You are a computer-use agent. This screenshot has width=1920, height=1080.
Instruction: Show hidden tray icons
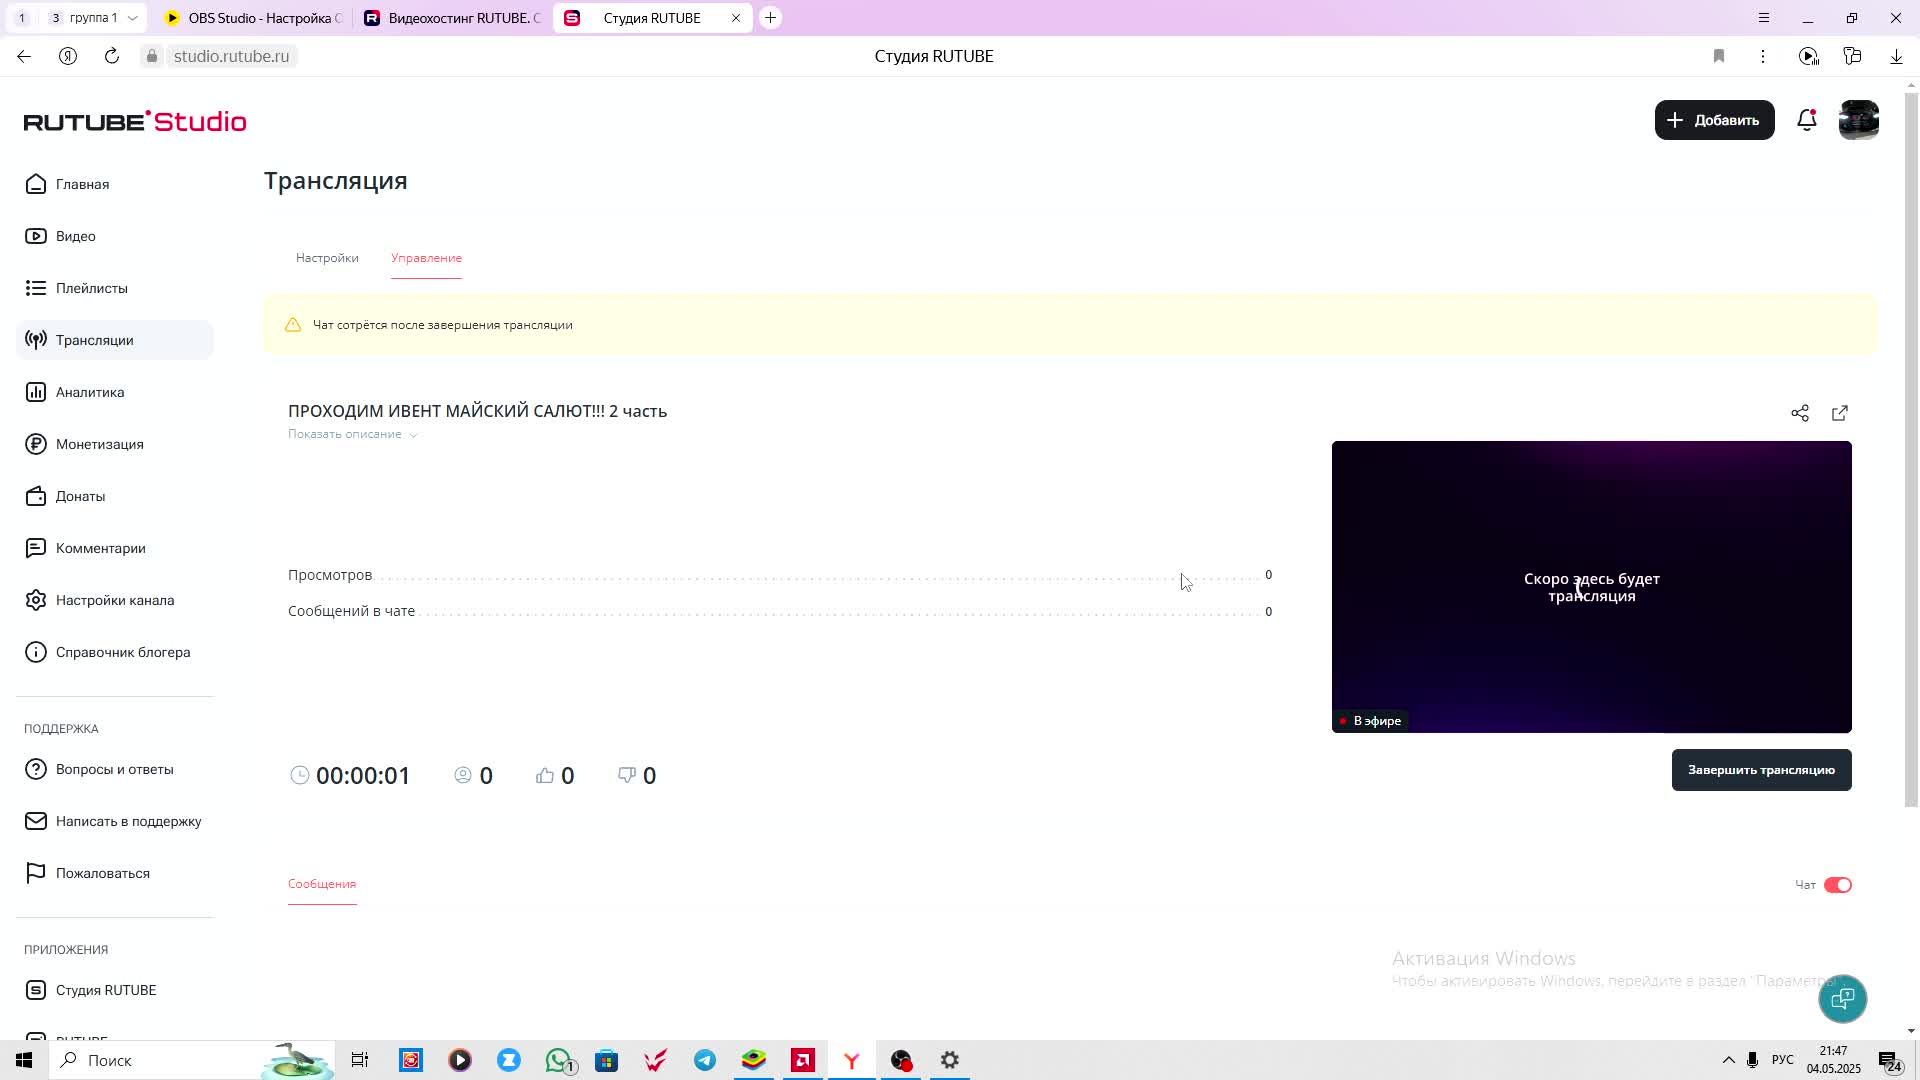point(1728,1060)
